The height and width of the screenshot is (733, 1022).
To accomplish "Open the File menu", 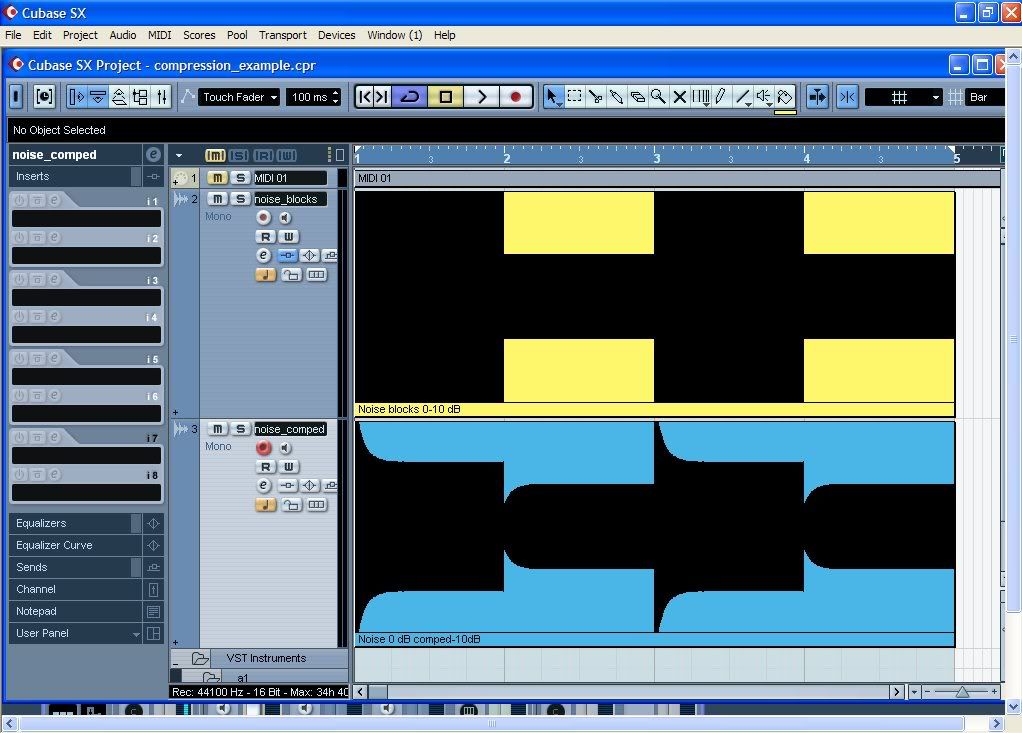I will pyautogui.click(x=13, y=35).
